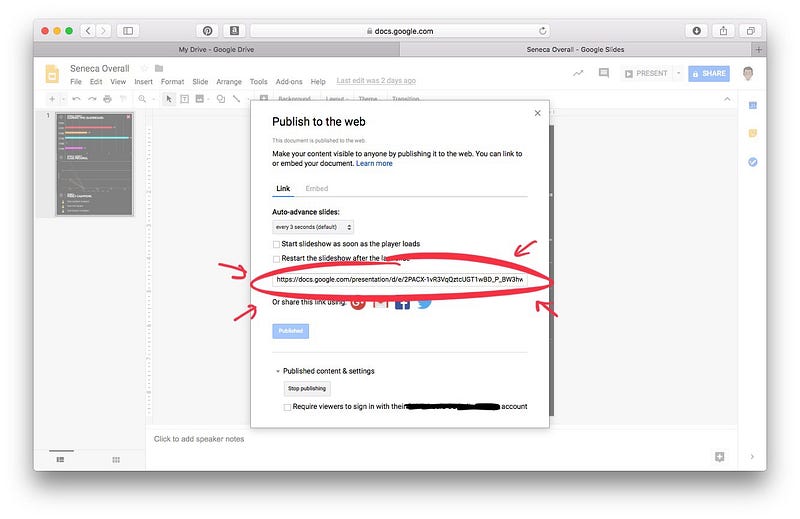This screenshot has width=800, height=519.
Task: Collapse the menus with the up chevron
Action: [x=727, y=99]
